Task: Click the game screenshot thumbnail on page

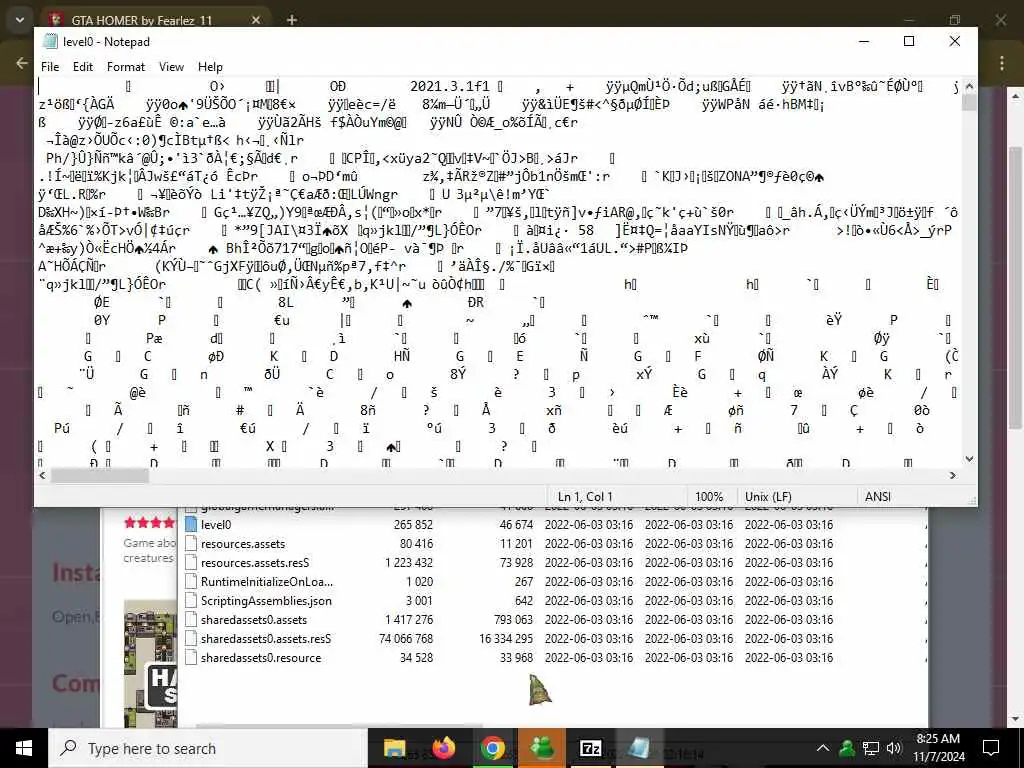Action: [x=150, y=664]
